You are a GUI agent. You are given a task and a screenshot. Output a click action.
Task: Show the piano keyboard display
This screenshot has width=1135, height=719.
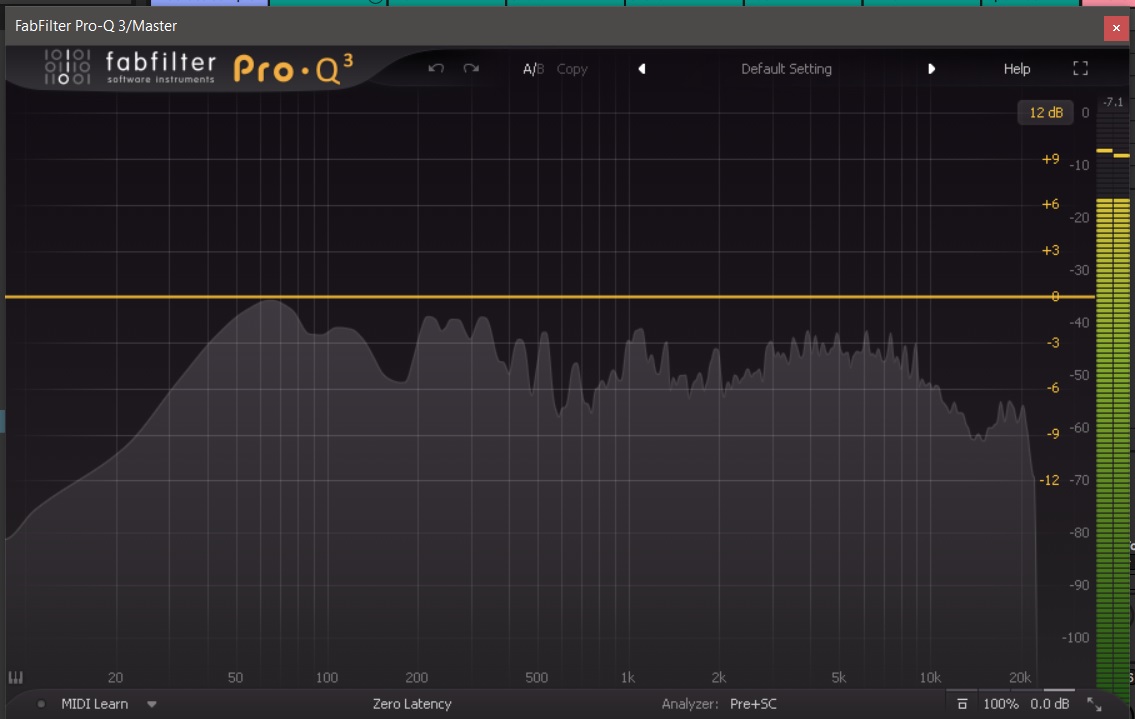click(x=15, y=678)
